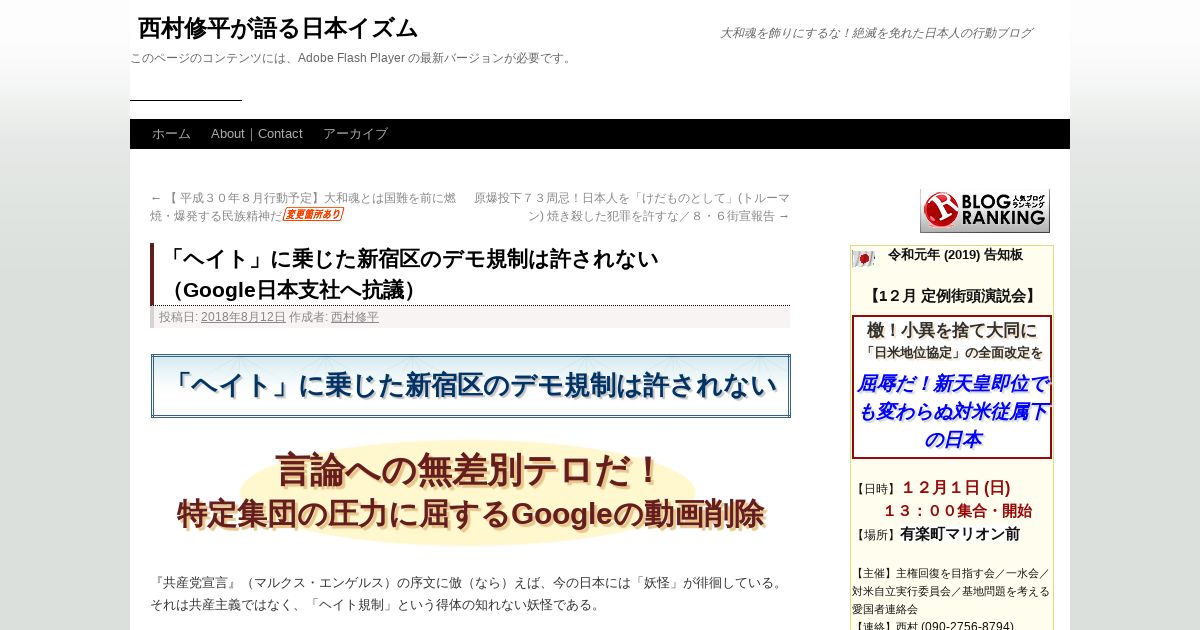Click the blue banner 「ヘイト」に乗じた新宿区のデモ規制は許されない
This screenshot has width=1200, height=630.
[471, 386]
